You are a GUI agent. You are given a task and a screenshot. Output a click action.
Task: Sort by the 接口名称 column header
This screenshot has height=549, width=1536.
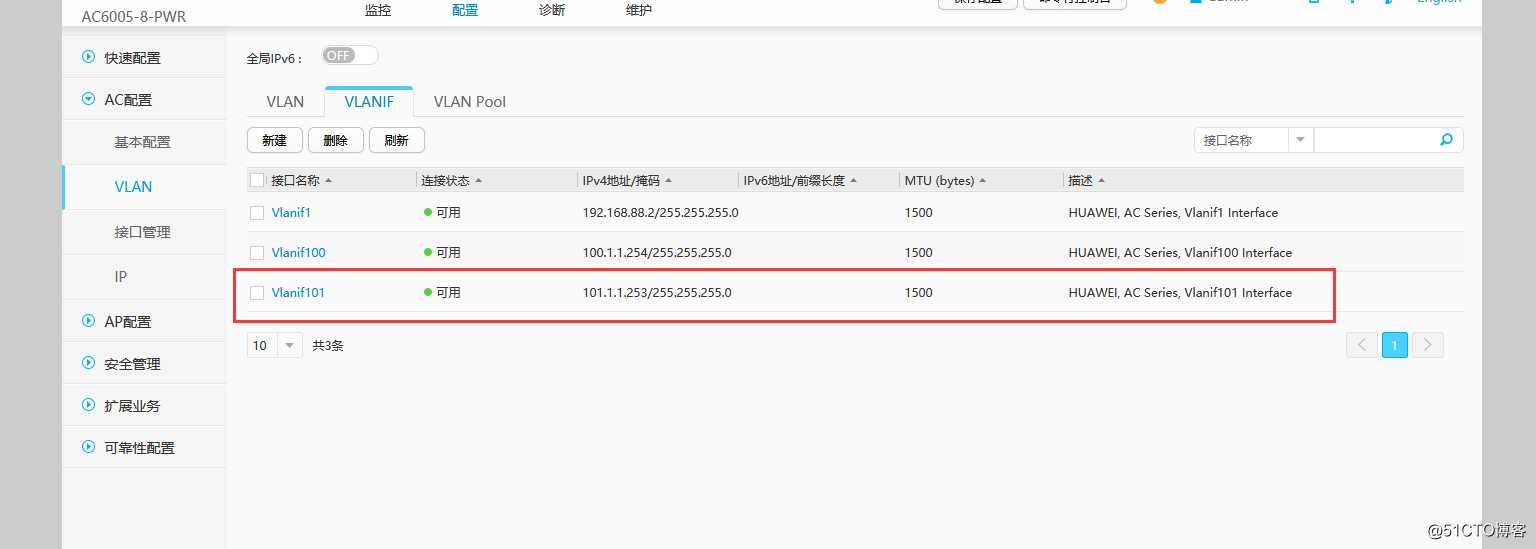click(301, 180)
